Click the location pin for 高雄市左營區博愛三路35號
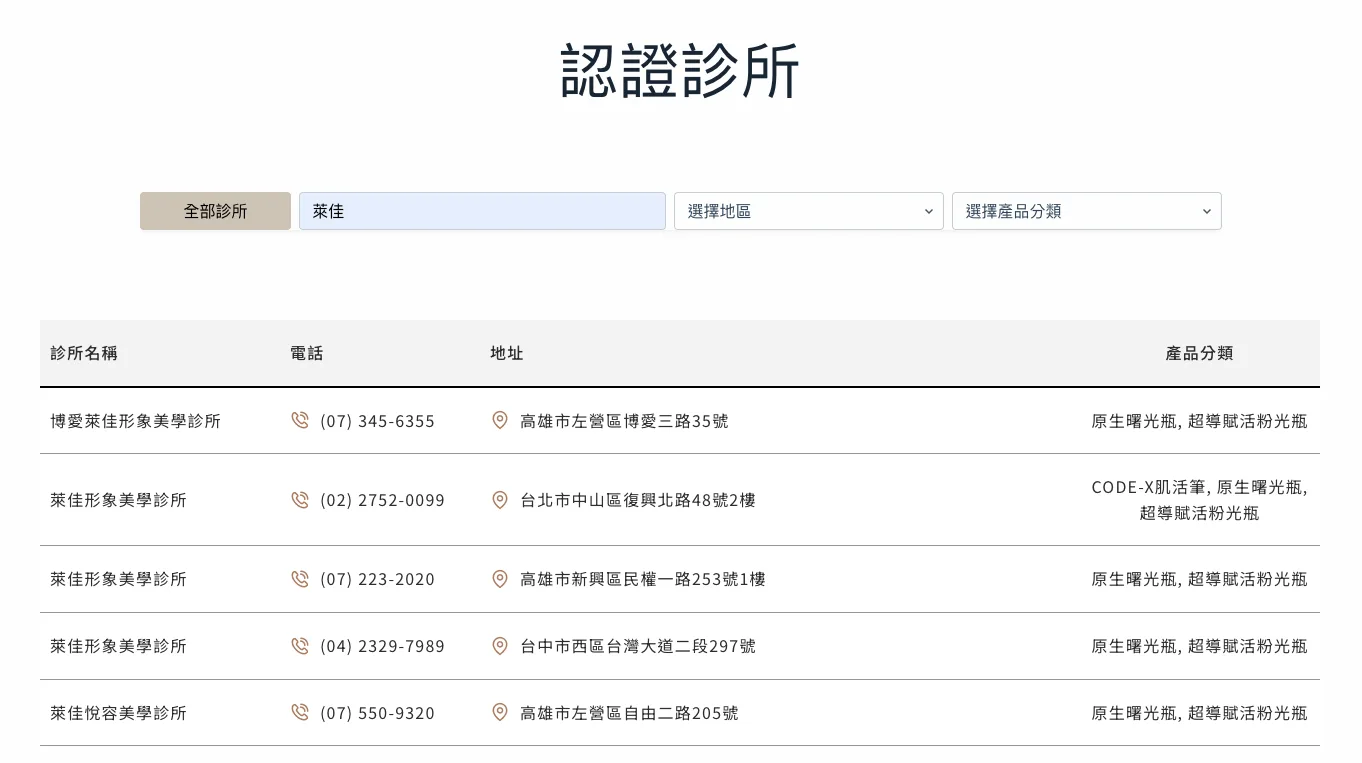The width and height of the screenshot is (1362, 763). click(500, 421)
